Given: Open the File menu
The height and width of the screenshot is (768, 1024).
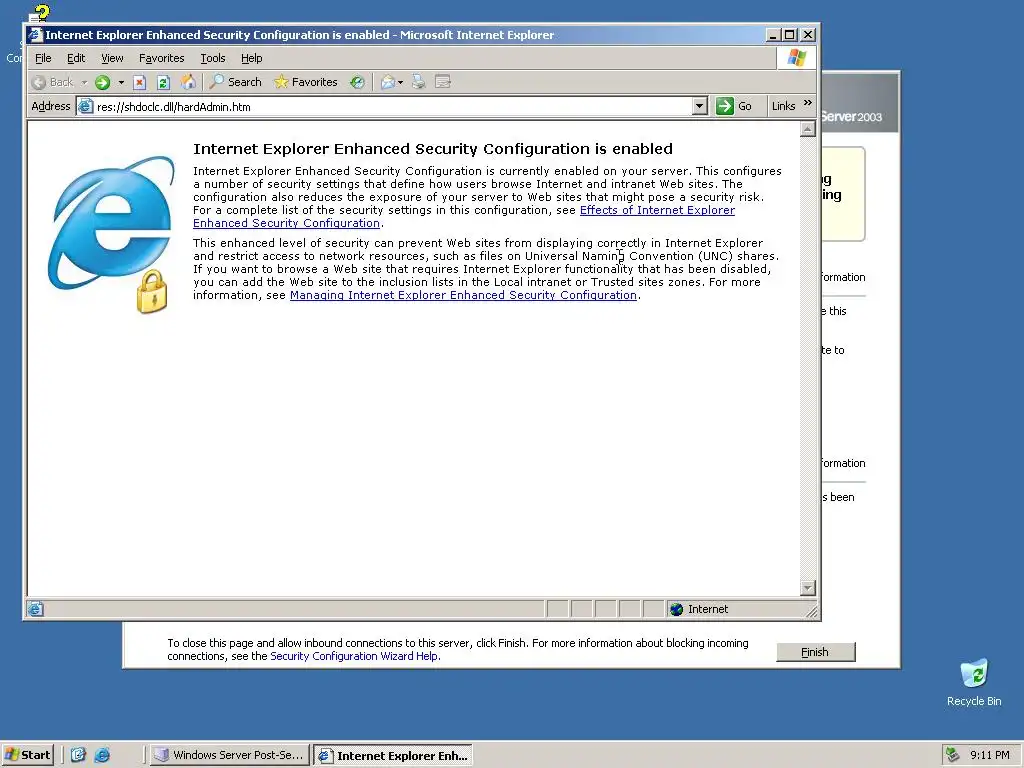Looking at the screenshot, I should (43, 58).
